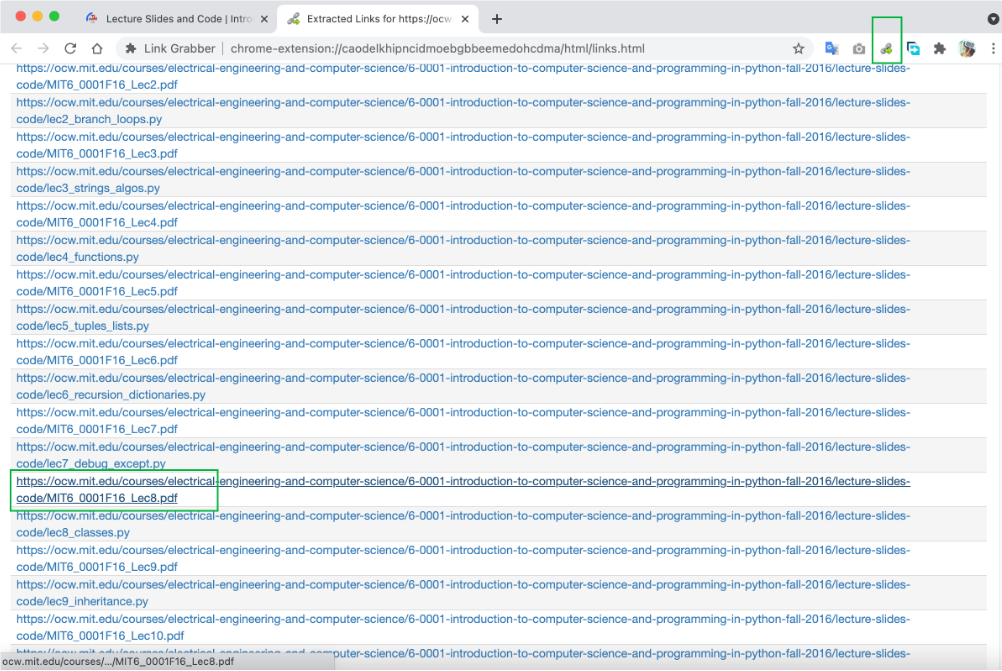Open the MIT6_0001F16_Lec2.pdf link
Image resolution: width=1002 pixels, height=671 pixels.
click(x=463, y=77)
